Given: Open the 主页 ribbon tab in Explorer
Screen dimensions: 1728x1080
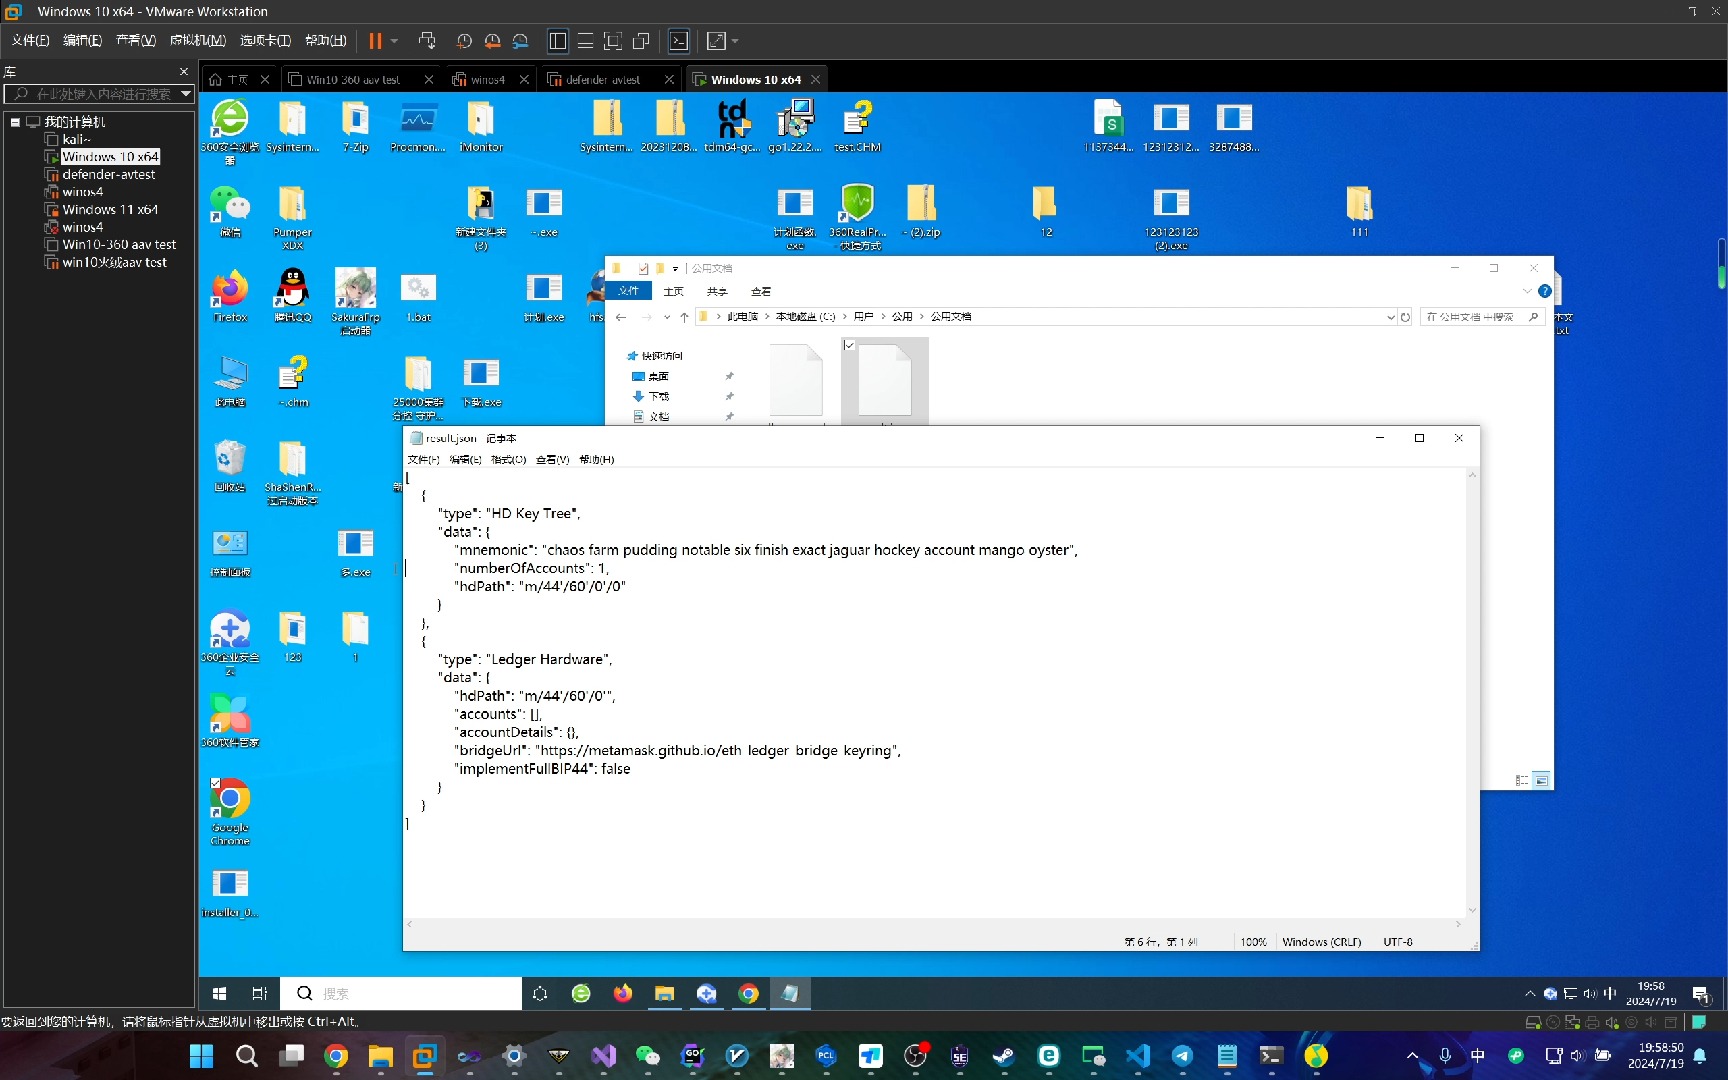Looking at the screenshot, I should 674,291.
